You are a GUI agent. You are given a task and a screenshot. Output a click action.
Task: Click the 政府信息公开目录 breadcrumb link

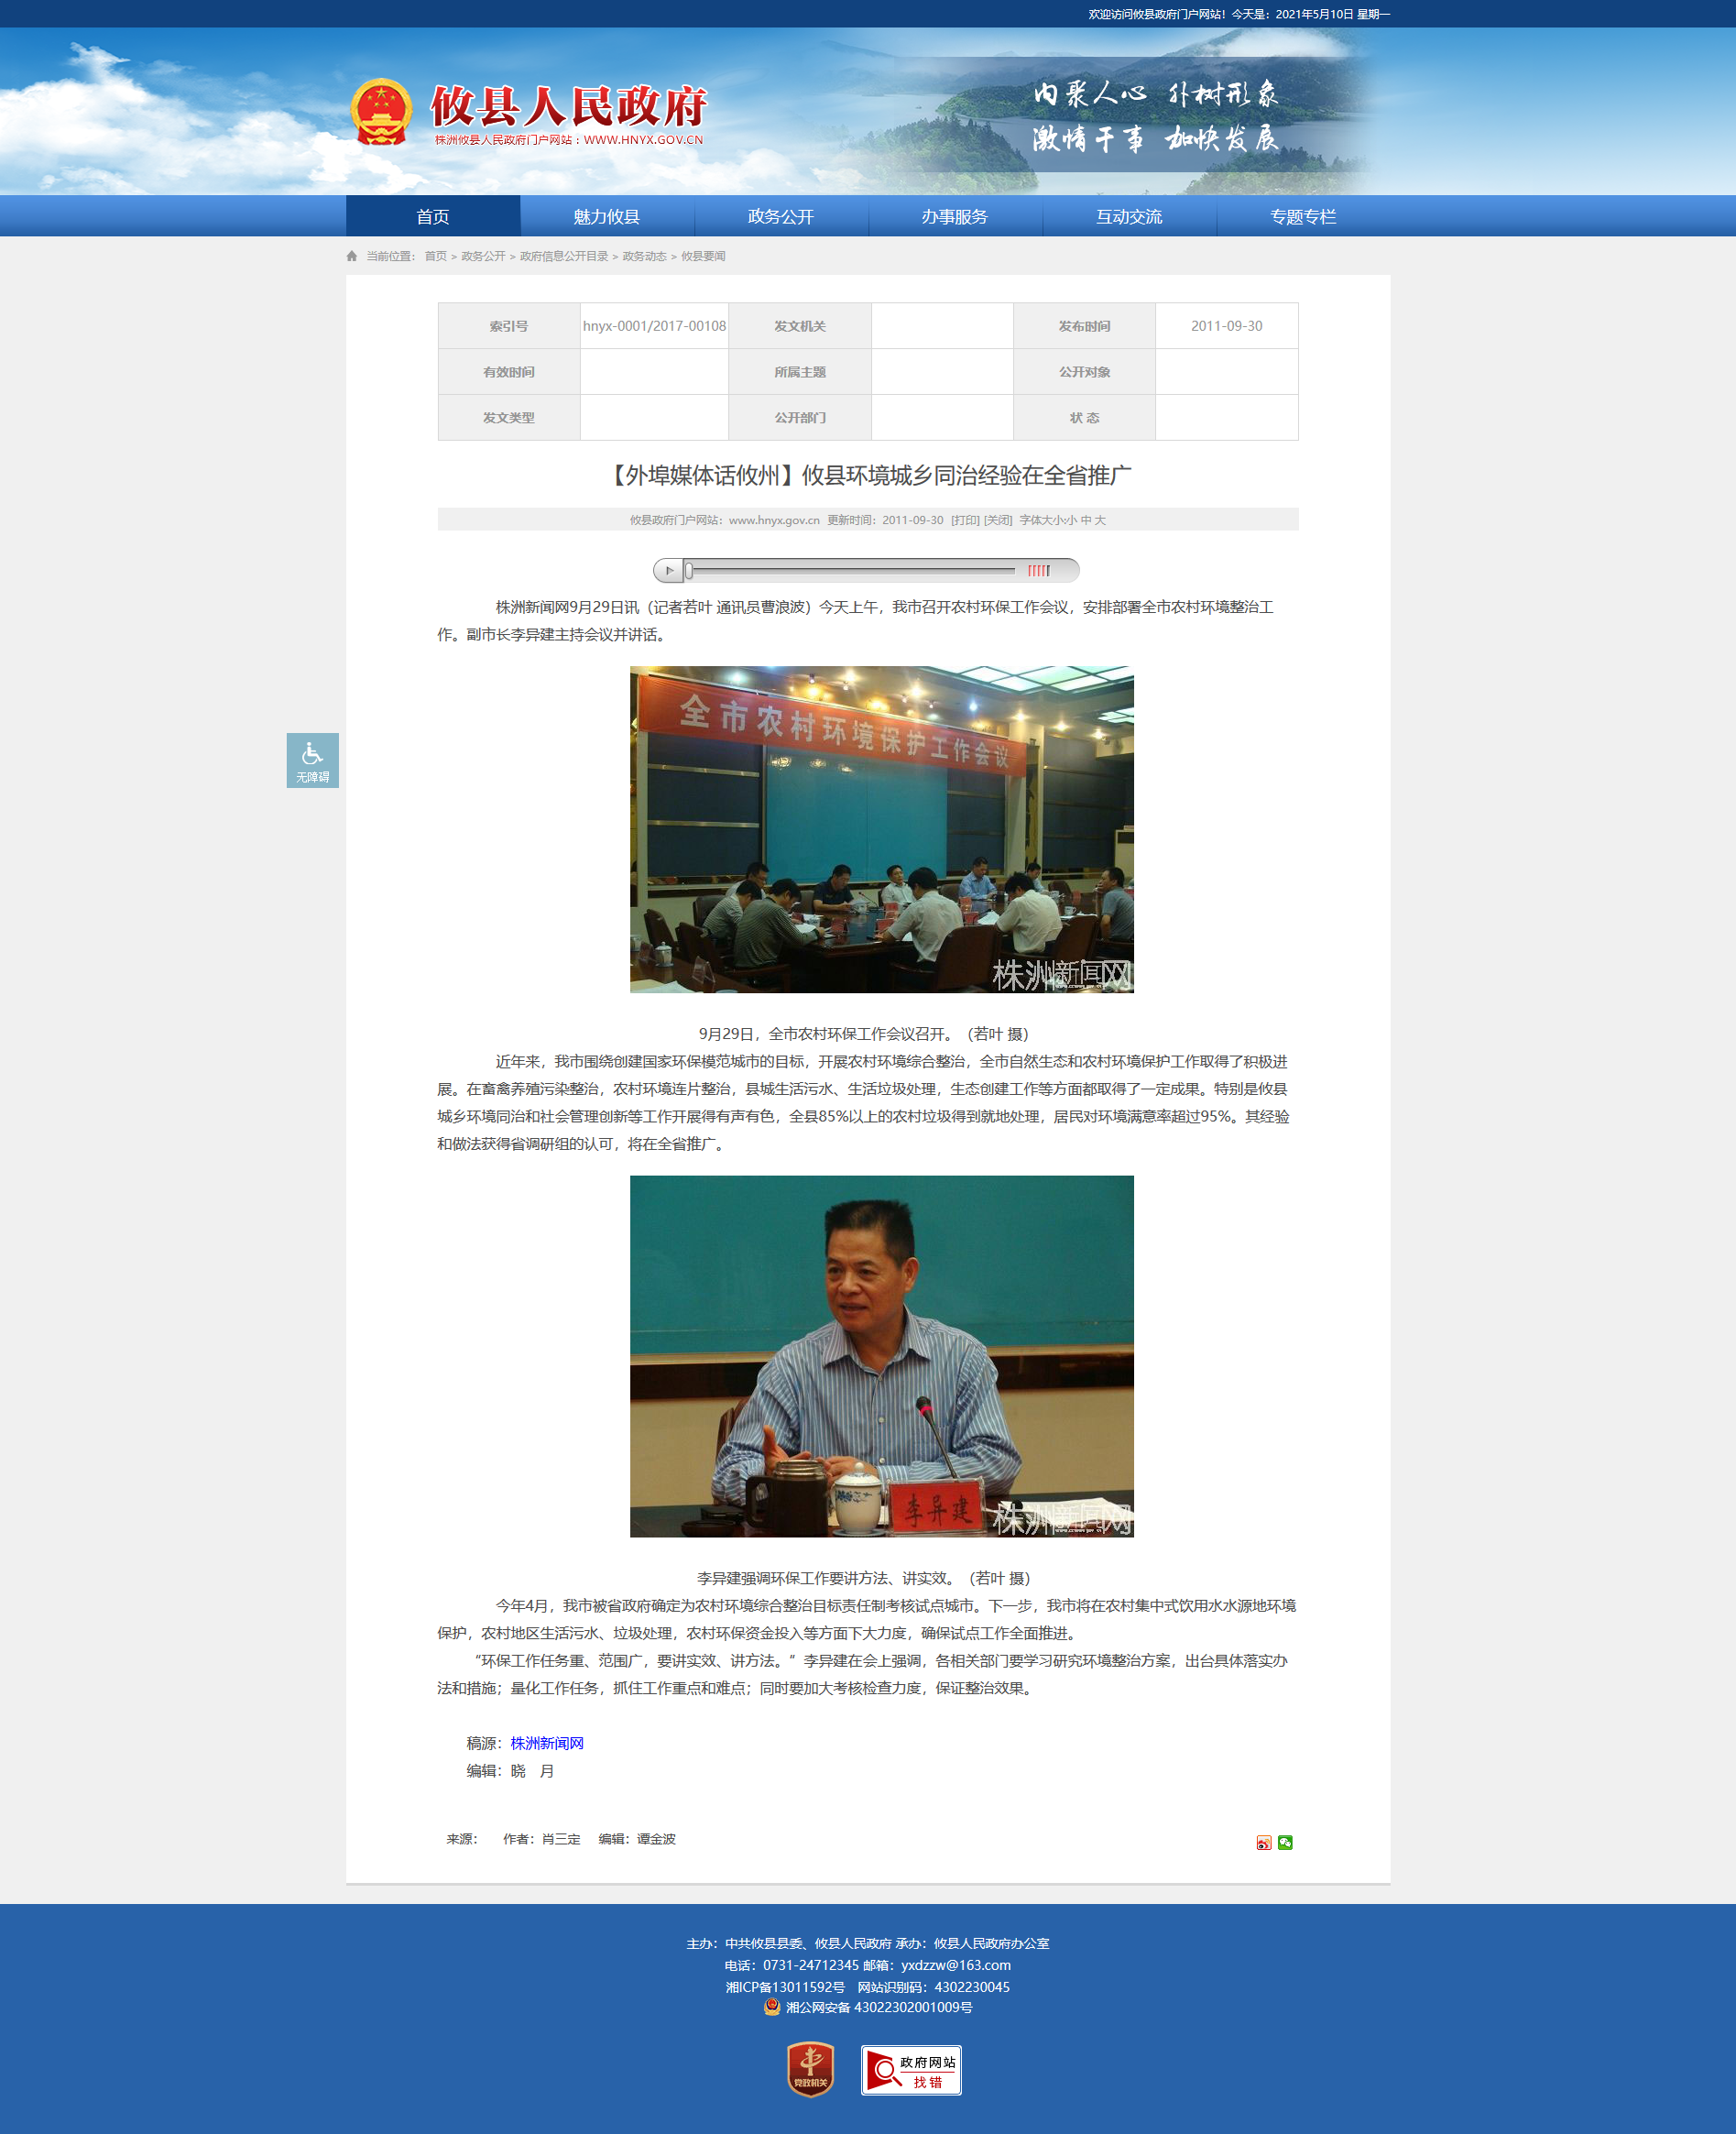coord(564,256)
